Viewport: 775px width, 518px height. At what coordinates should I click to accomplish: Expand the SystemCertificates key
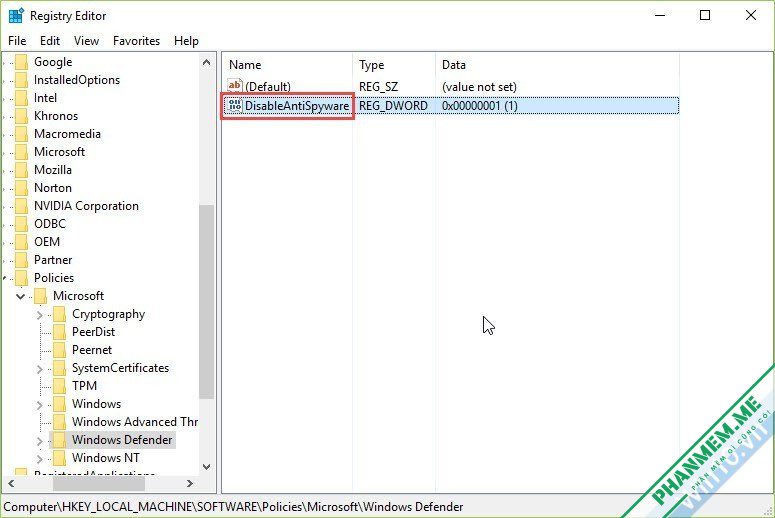(40, 369)
